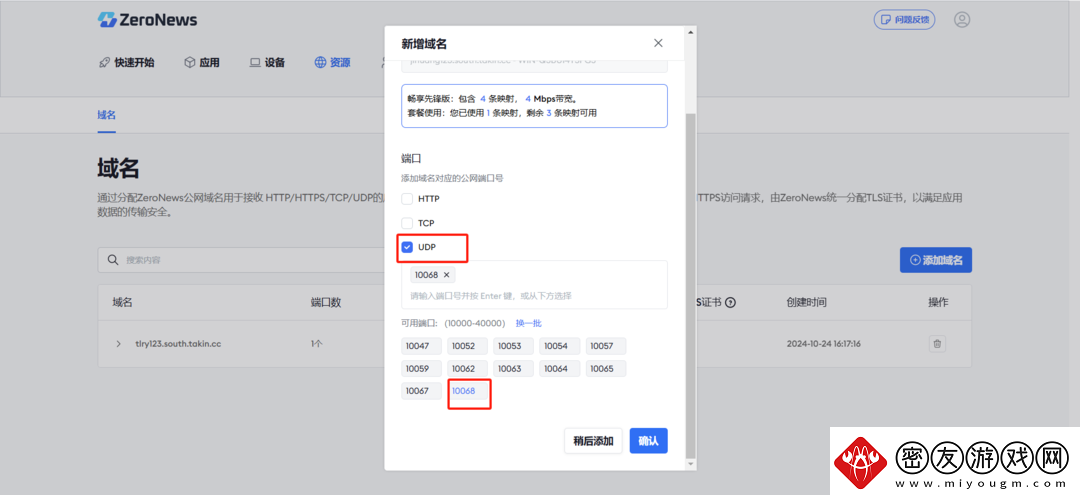Enable the TCP port checkbox
The height and width of the screenshot is (495, 1080).
407,223
